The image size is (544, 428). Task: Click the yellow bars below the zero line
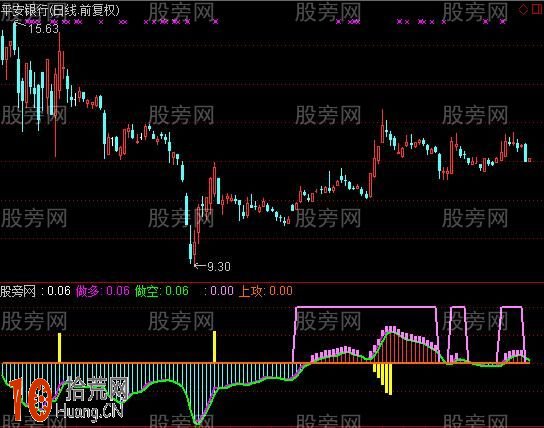(x=383, y=379)
